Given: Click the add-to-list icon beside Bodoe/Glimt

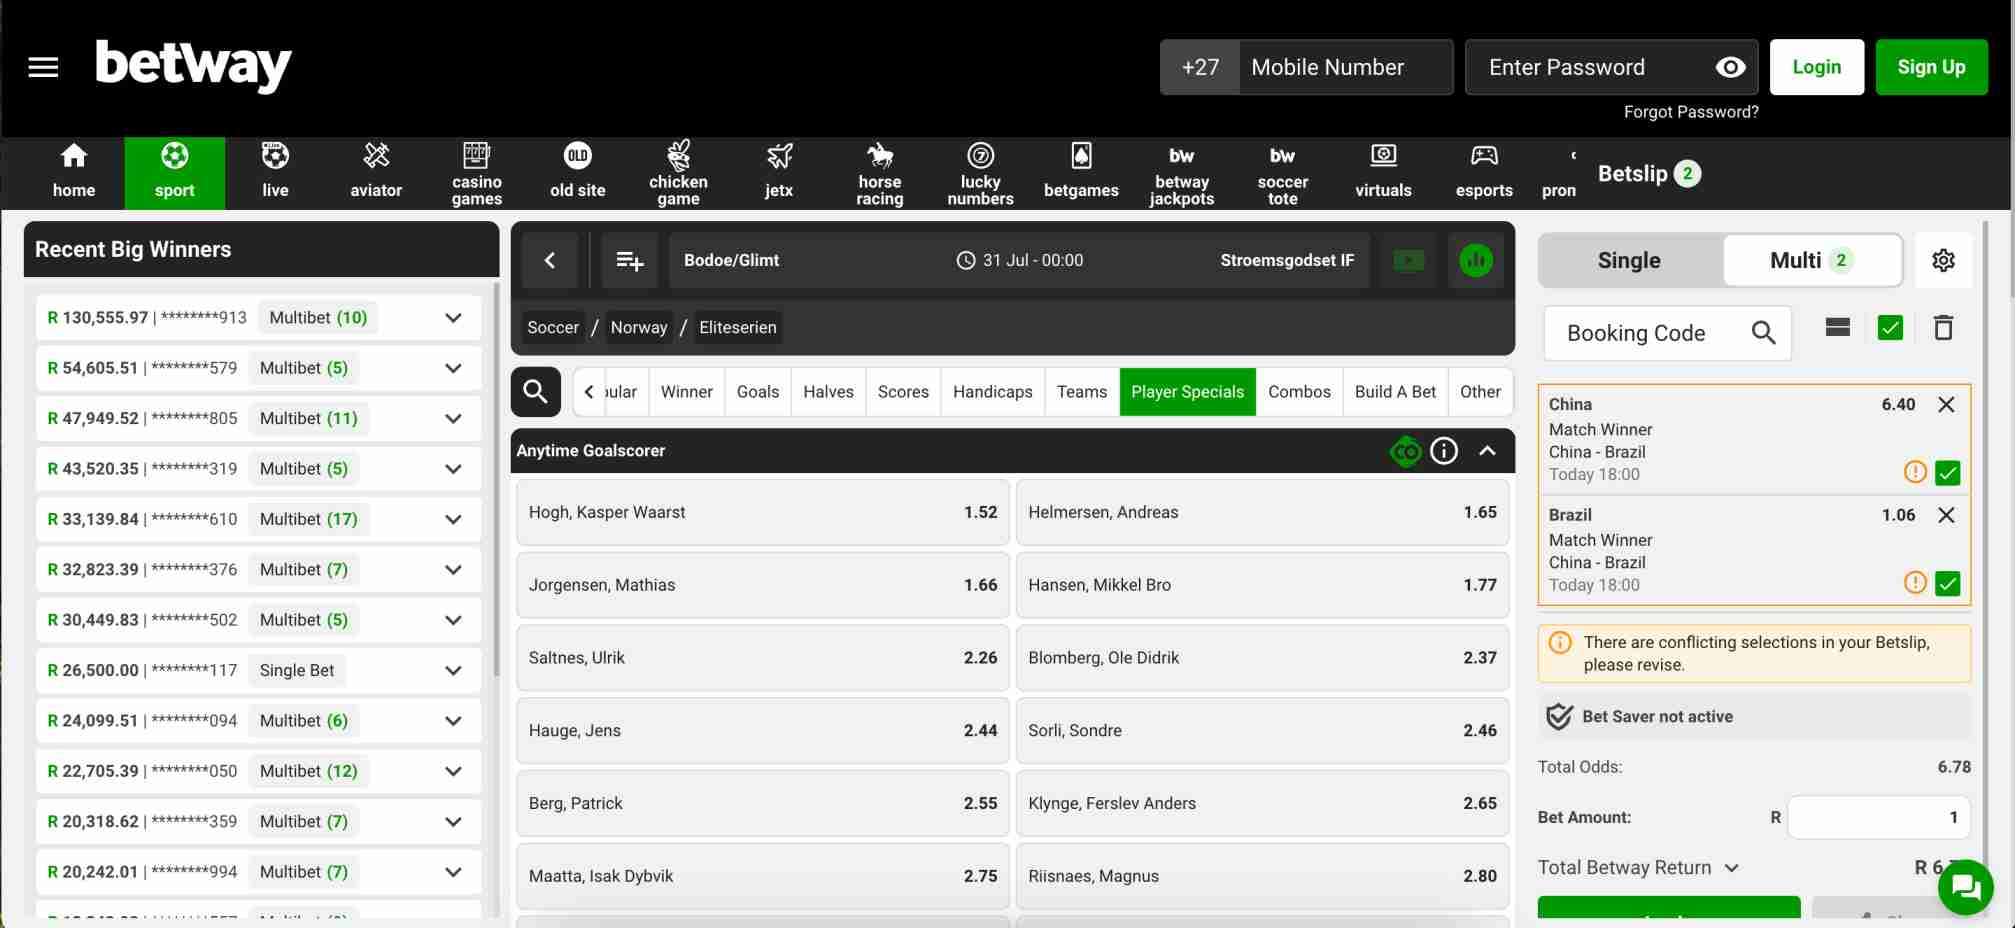Looking at the screenshot, I should 630,260.
